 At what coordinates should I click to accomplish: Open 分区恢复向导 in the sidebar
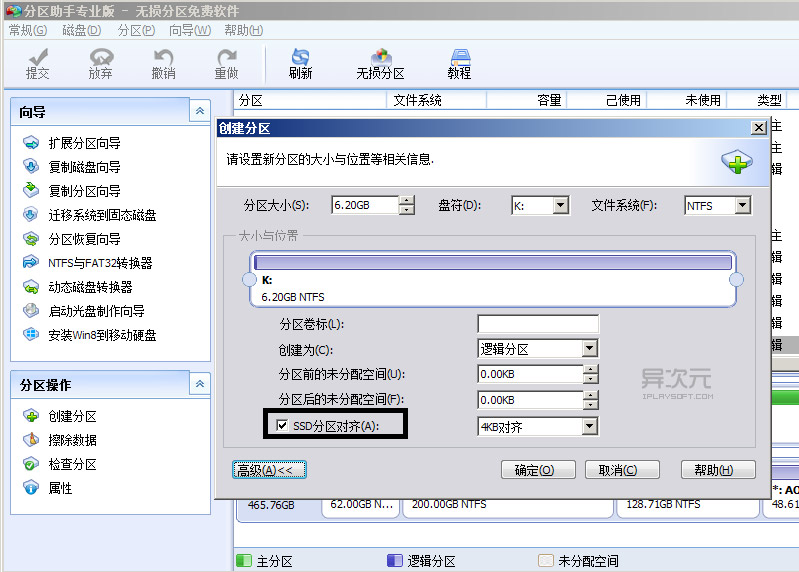pyautogui.click(x=71, y=238)
